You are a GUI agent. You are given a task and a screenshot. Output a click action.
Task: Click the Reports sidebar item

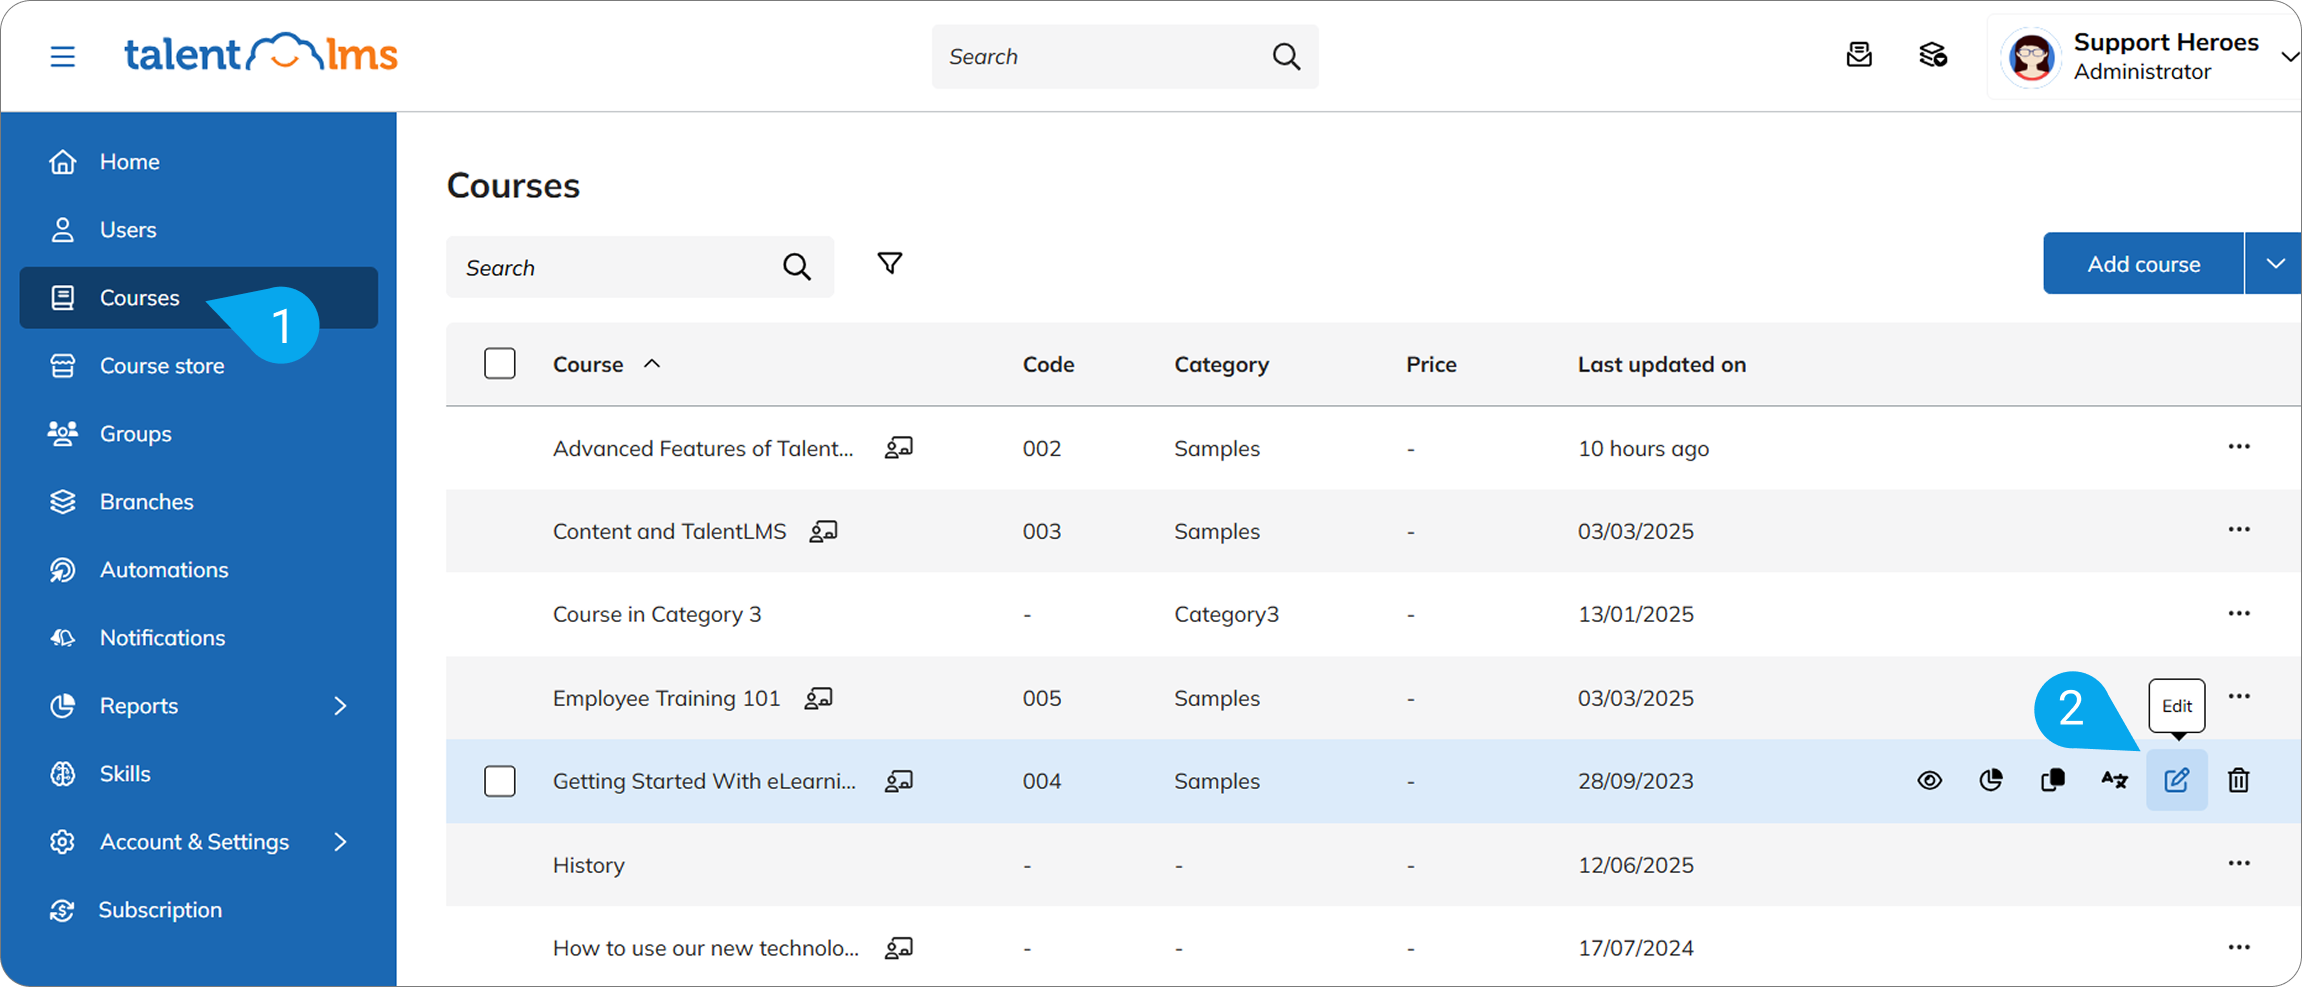[139, 705]
